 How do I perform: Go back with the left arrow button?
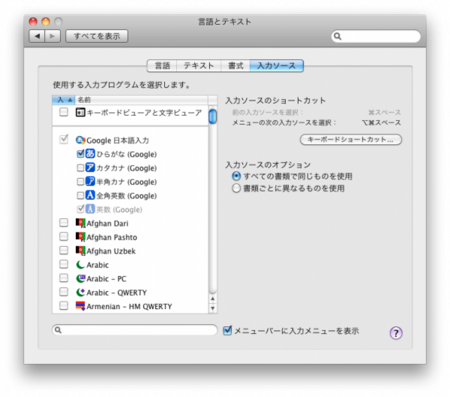[x=37, y=36]
